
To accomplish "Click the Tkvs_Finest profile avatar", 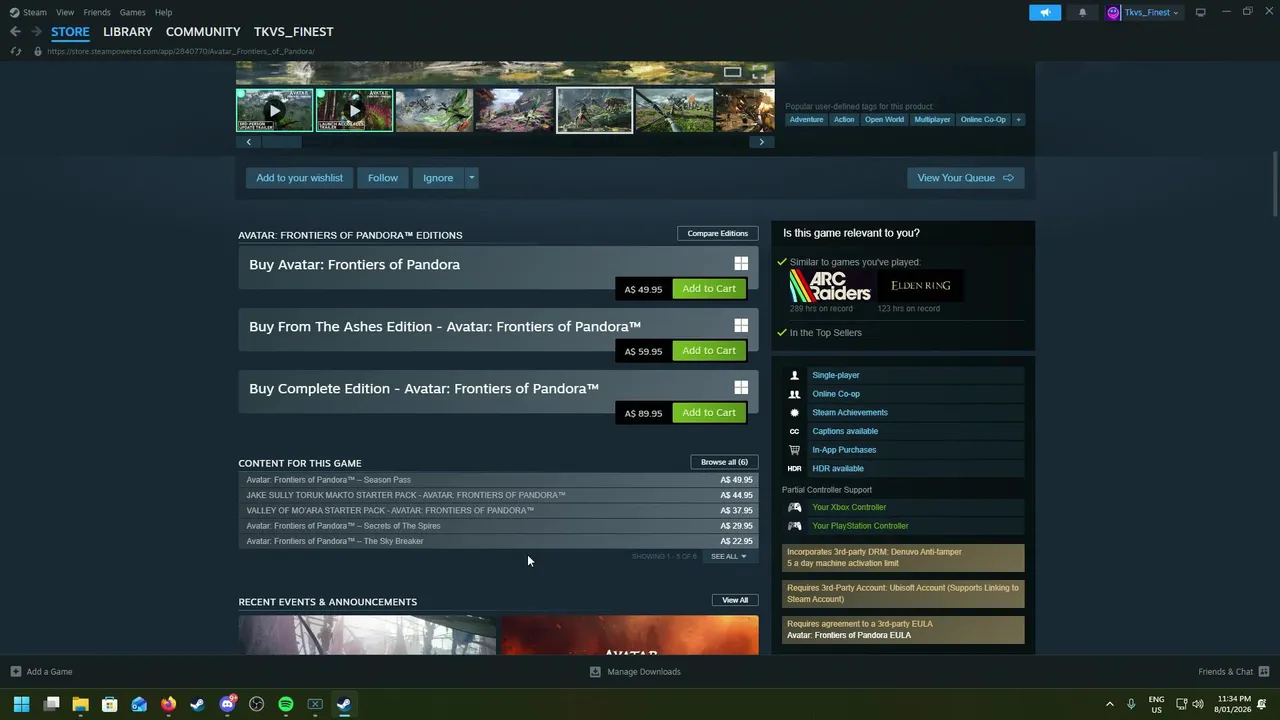I will pos(1113,12).
